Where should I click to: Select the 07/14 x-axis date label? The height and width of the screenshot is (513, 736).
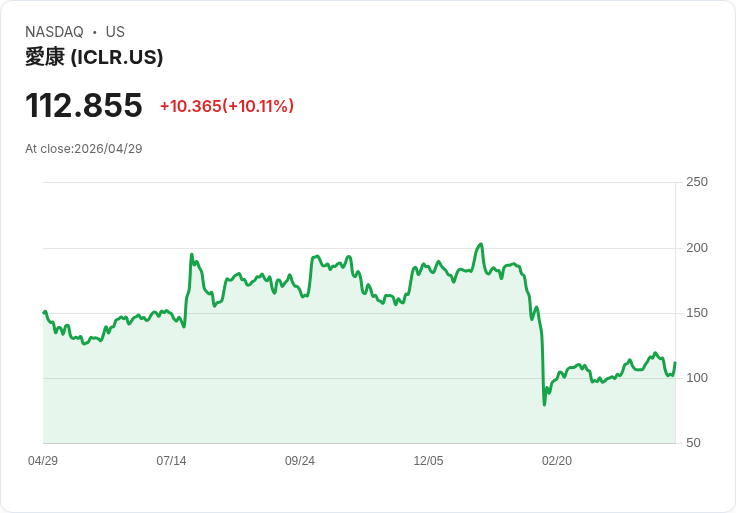171,460
